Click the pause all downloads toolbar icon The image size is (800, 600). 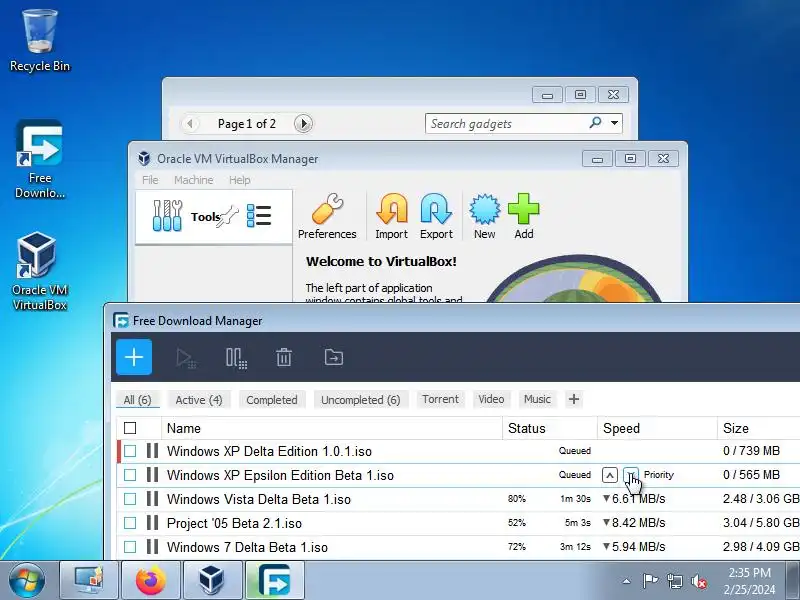[236, 358]
